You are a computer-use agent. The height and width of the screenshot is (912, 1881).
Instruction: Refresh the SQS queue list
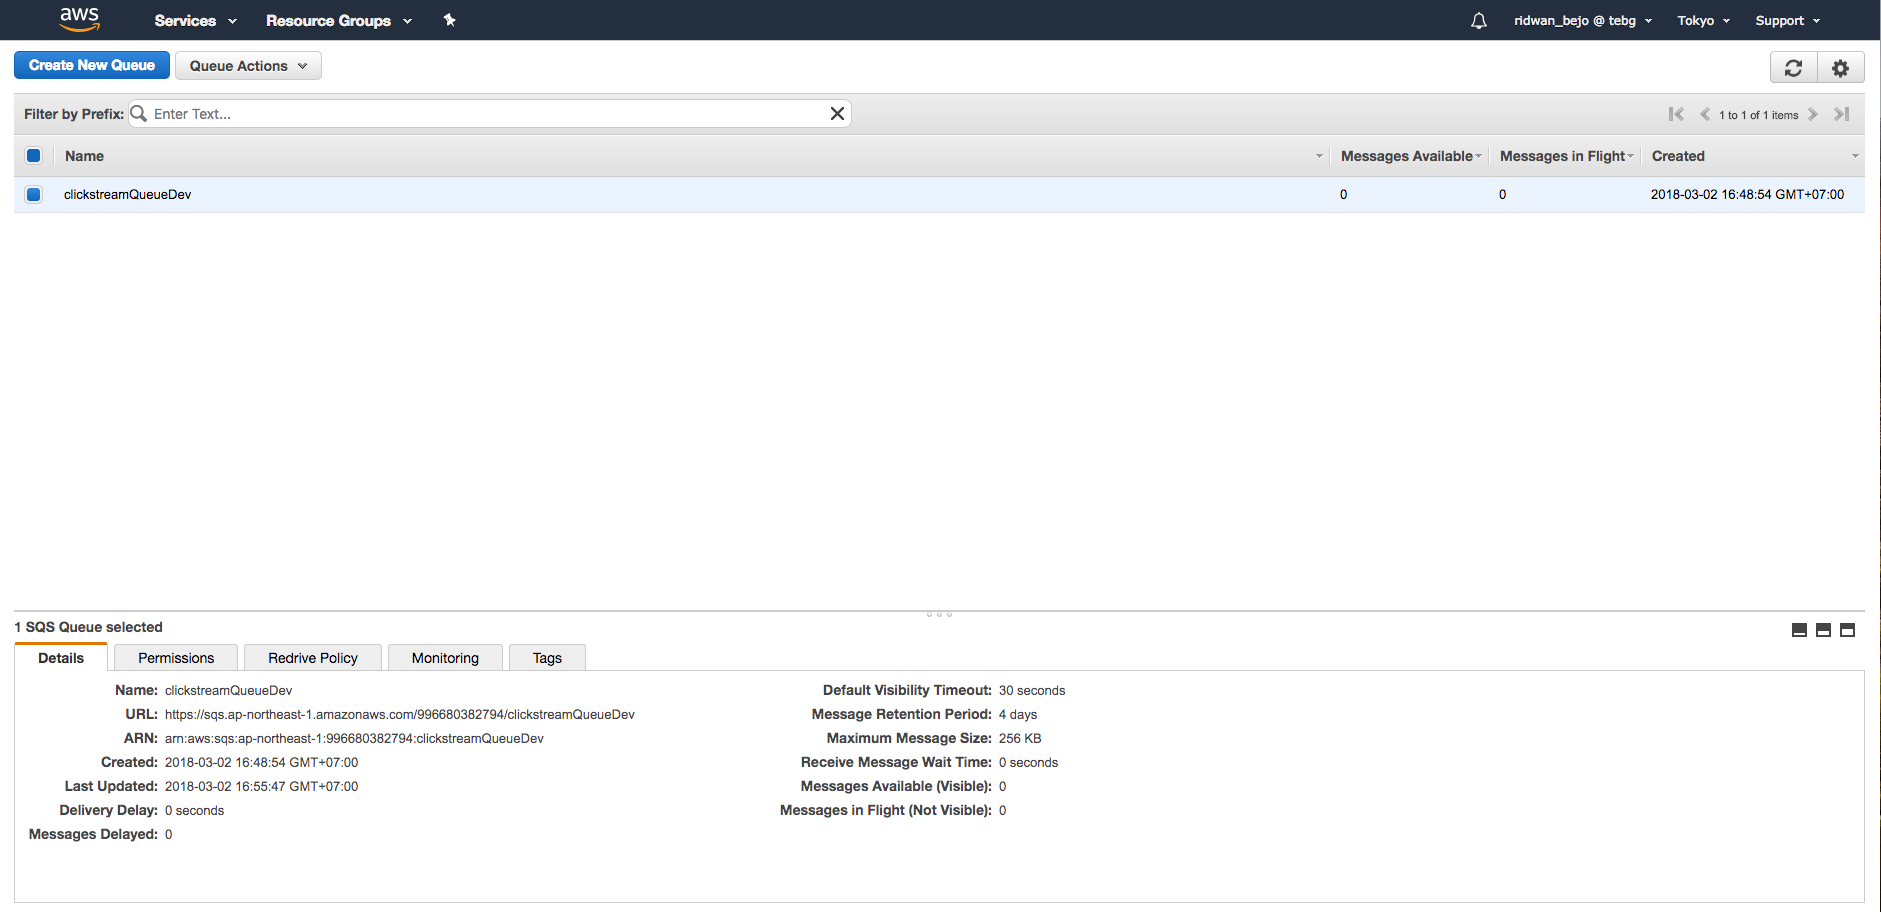[1793, 67]
